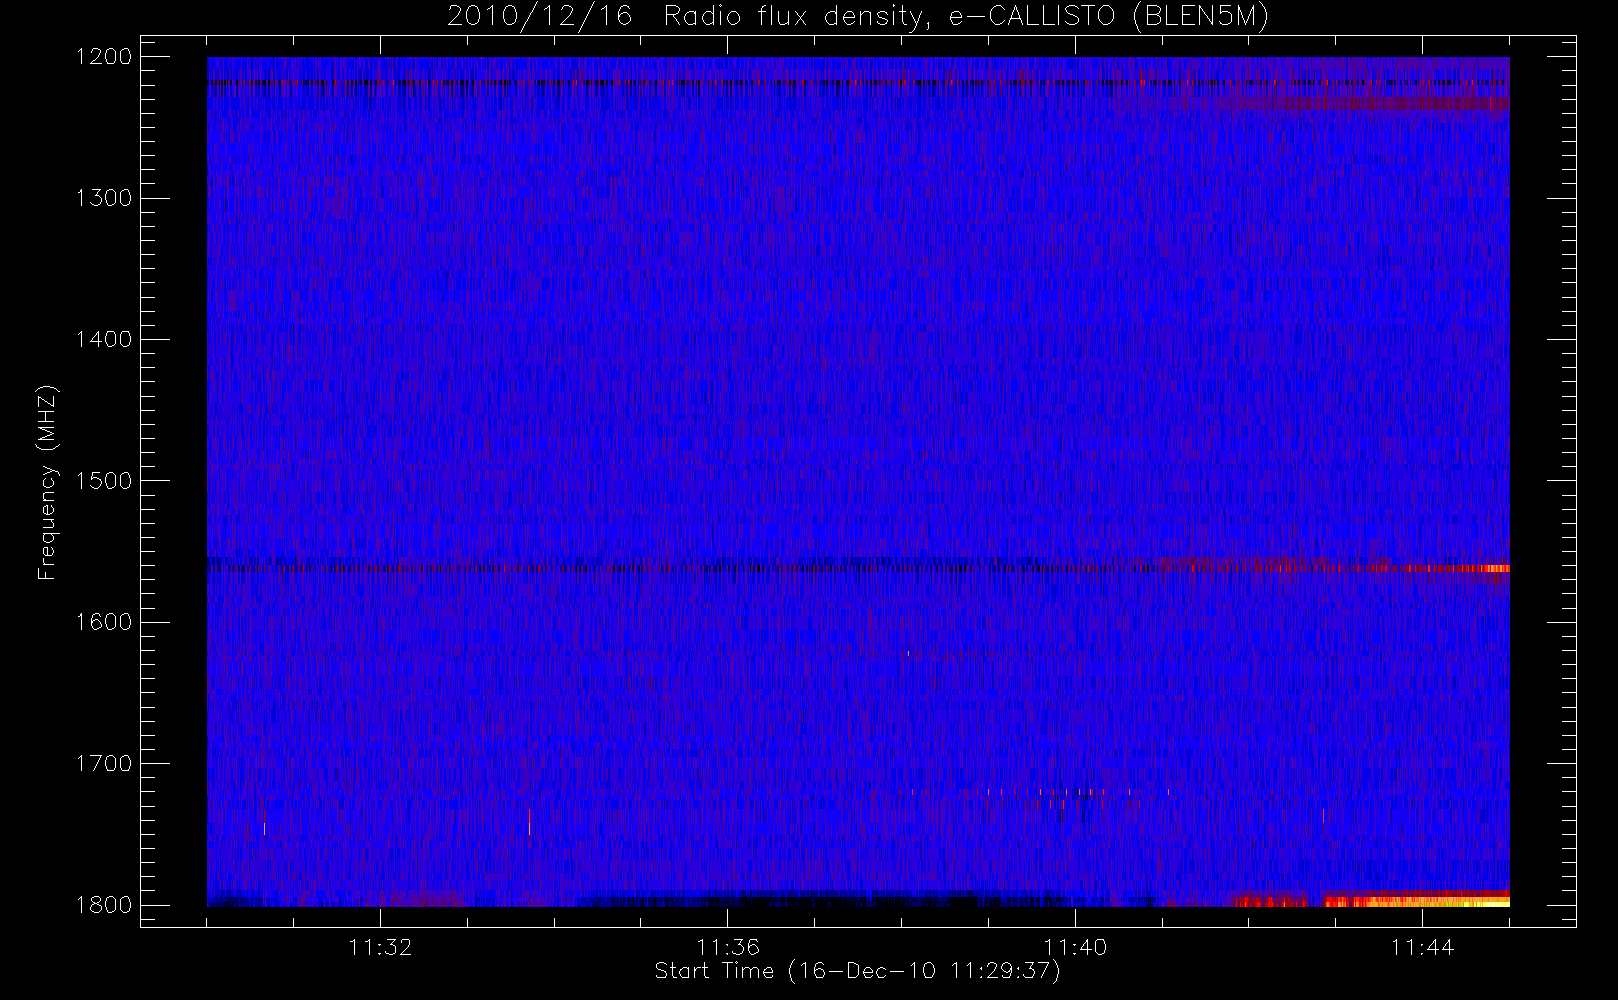
Task: Click the 1300 frequency tick label
Action: (x=104, y=198)
